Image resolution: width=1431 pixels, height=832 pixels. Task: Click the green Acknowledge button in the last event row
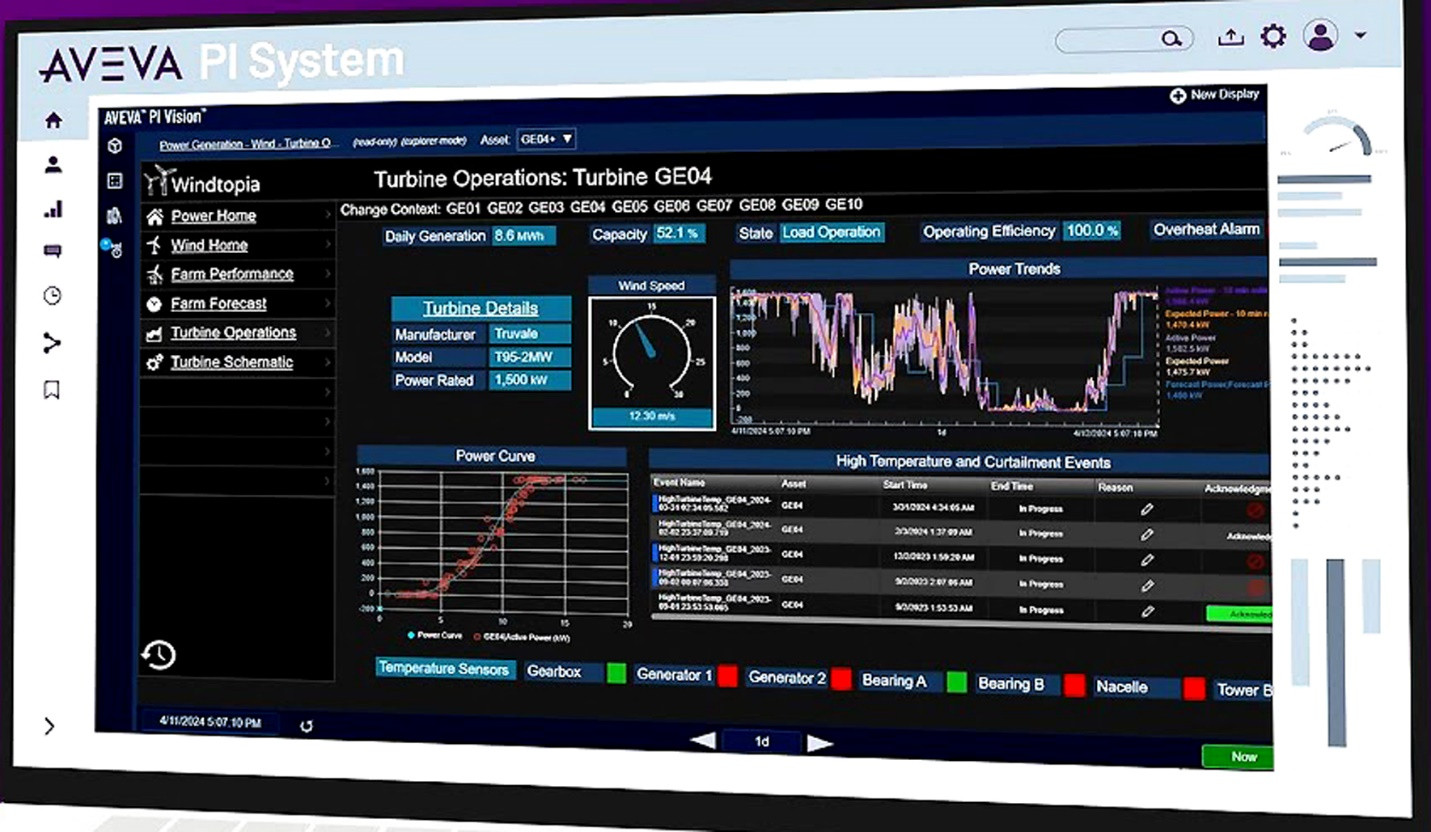(1240, 614)
